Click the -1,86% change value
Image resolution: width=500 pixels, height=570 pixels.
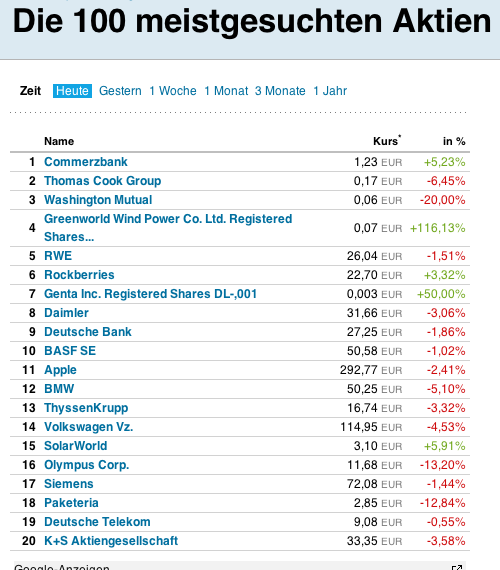click(446, 332)
